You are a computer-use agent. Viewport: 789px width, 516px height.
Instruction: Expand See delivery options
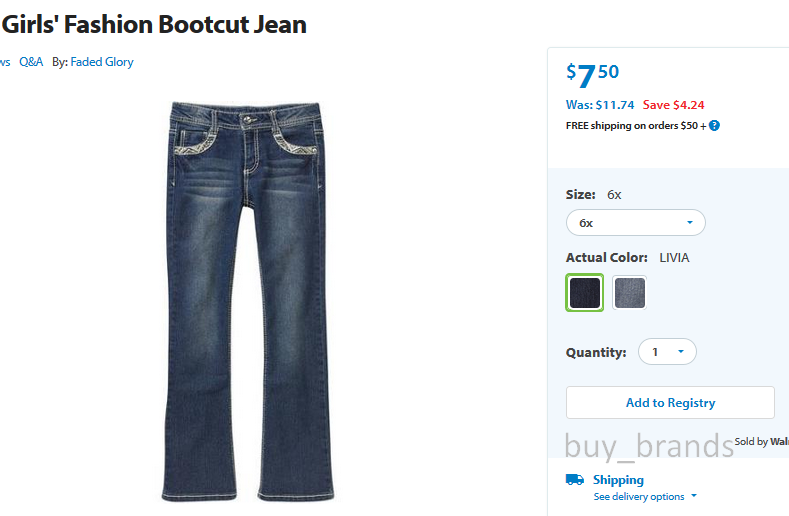639,496
